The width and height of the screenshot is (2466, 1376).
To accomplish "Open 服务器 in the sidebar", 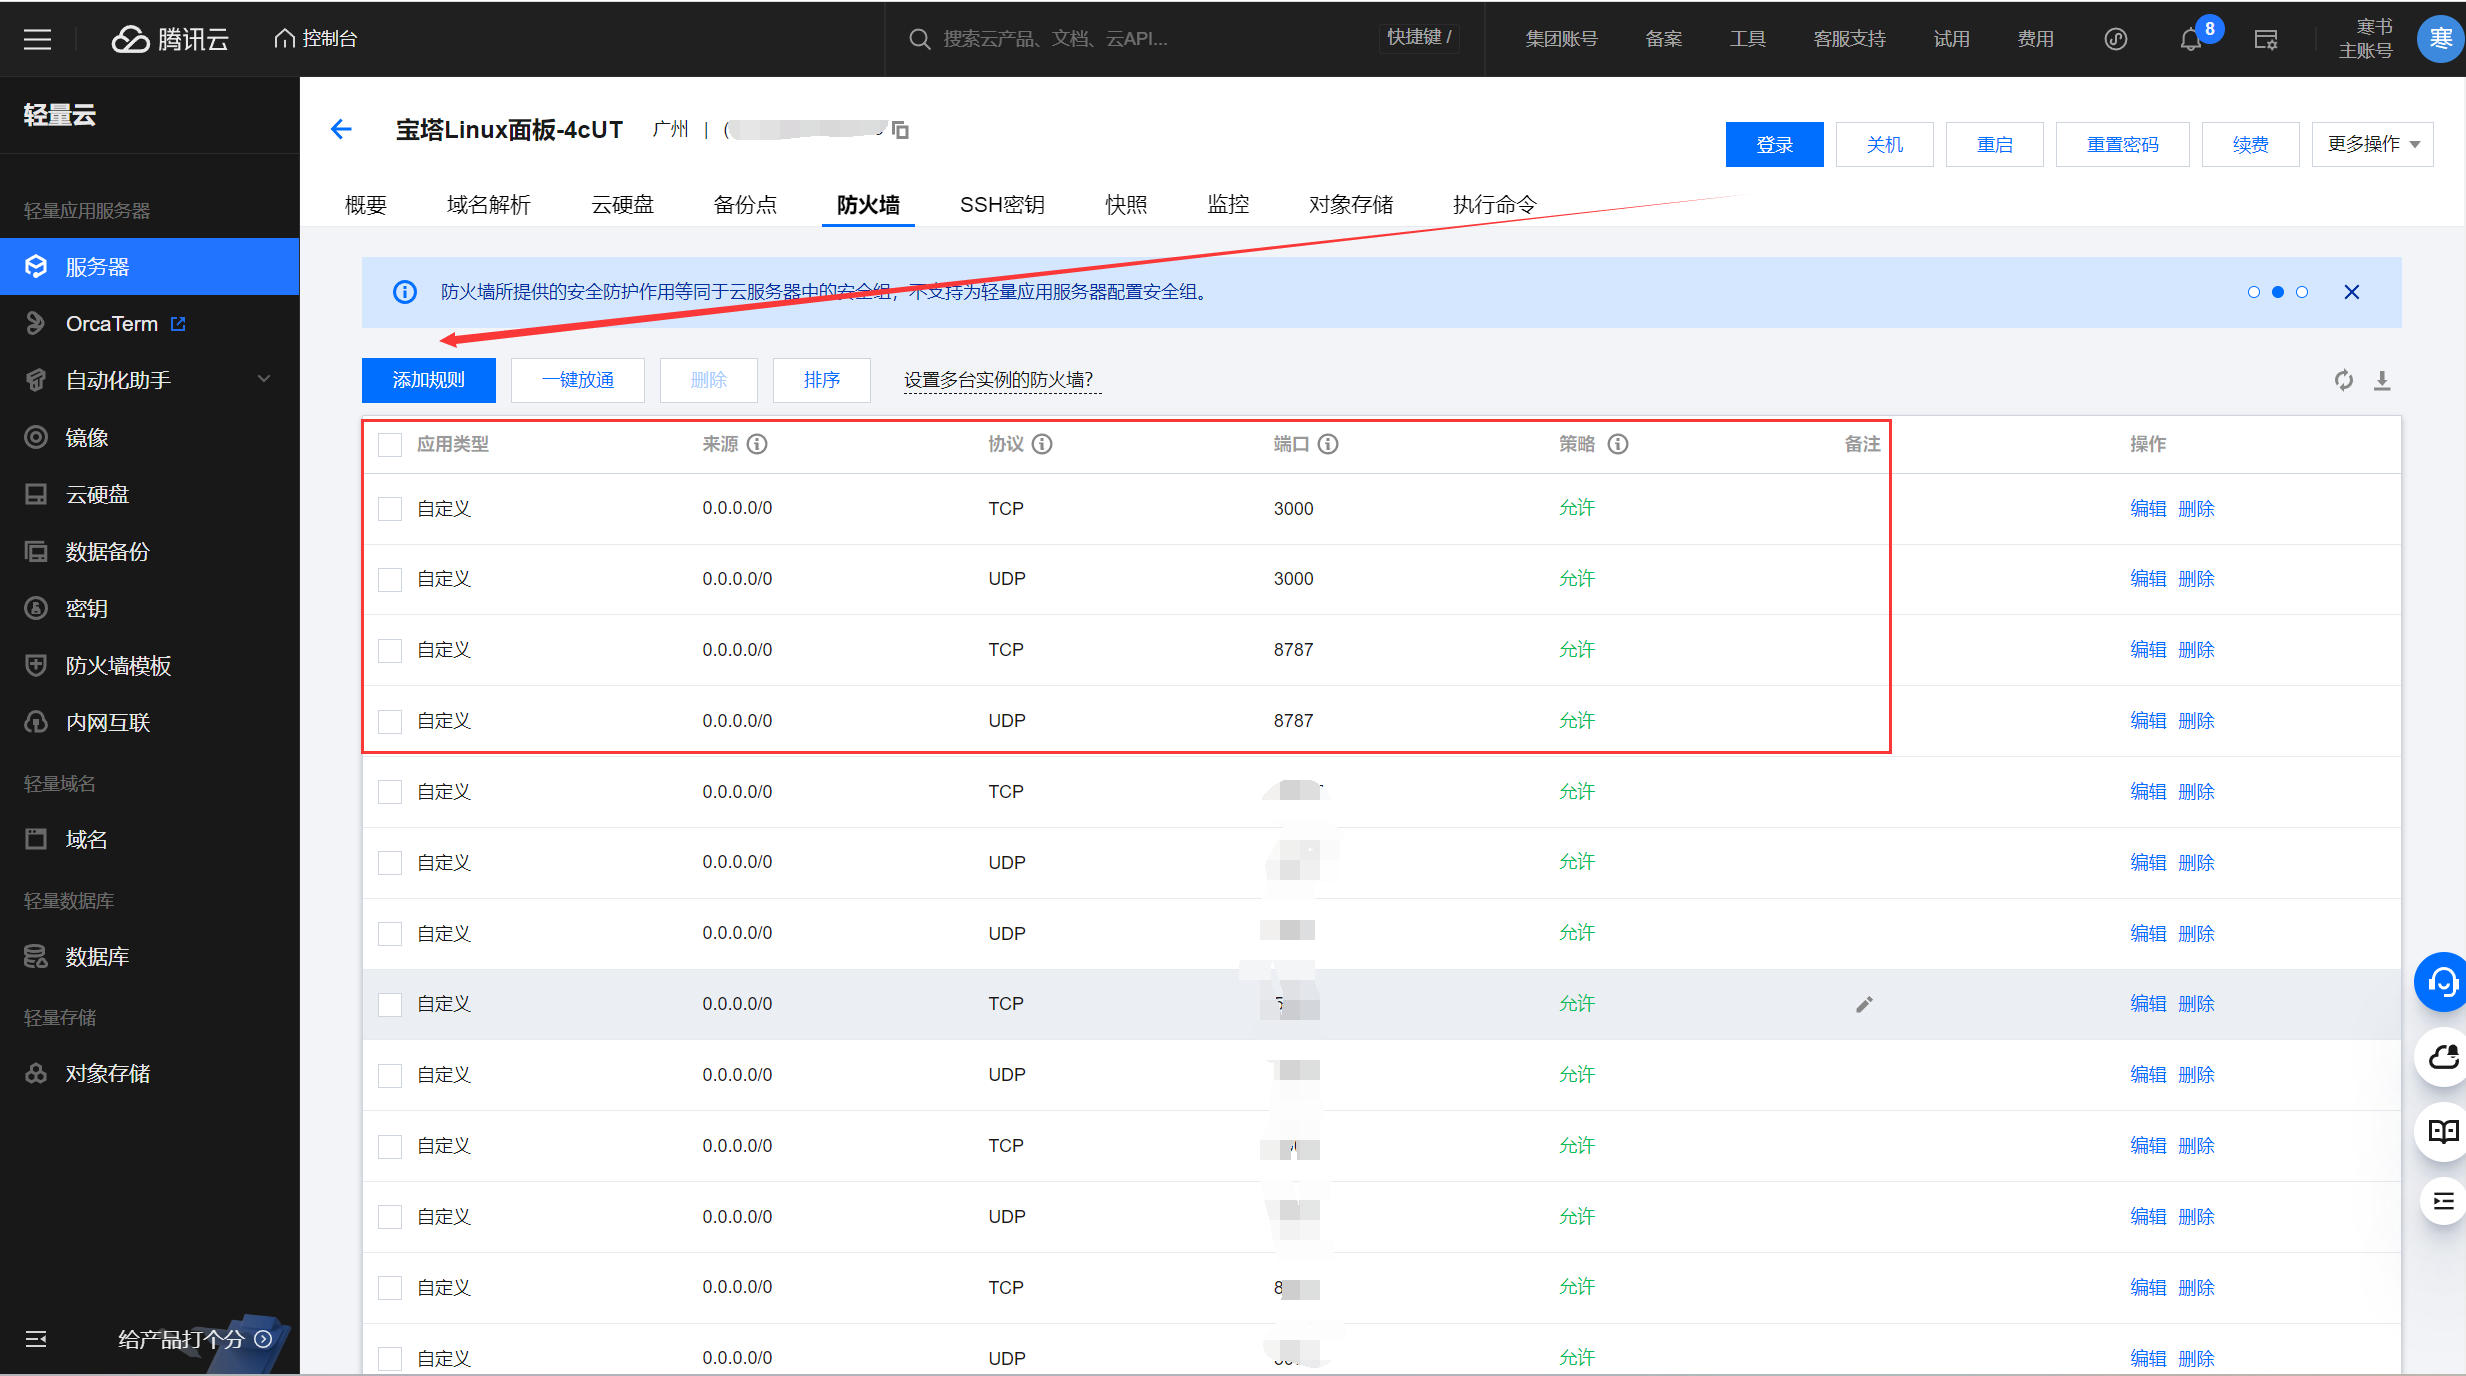I will [x=150, y=267].
